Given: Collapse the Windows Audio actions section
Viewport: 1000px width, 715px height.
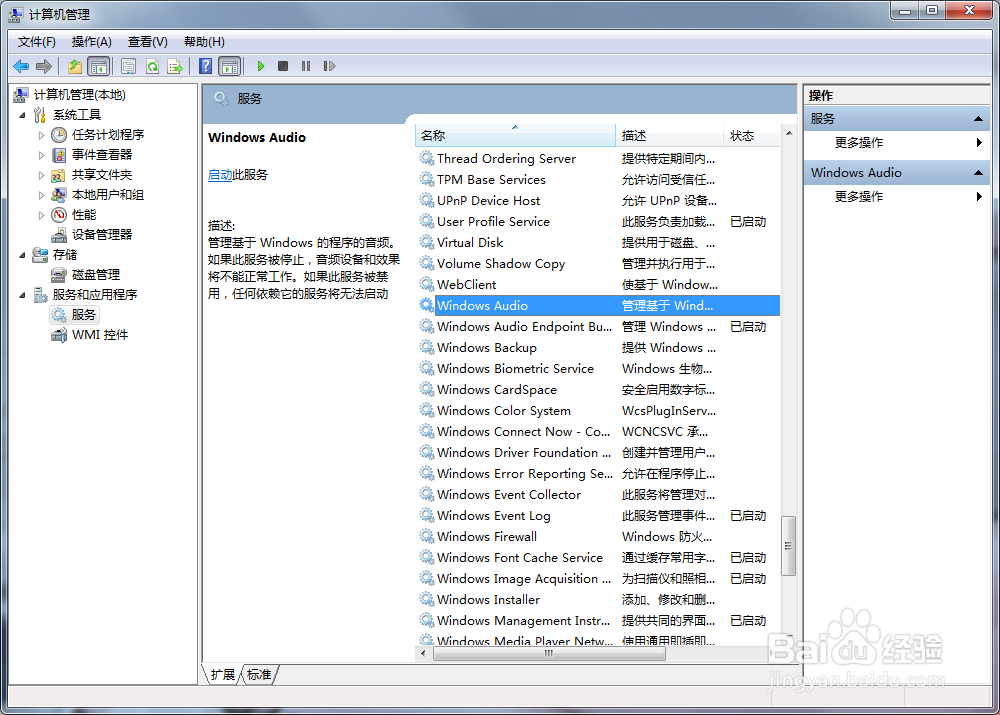Looking at the screenshot, I should [978, 173].
